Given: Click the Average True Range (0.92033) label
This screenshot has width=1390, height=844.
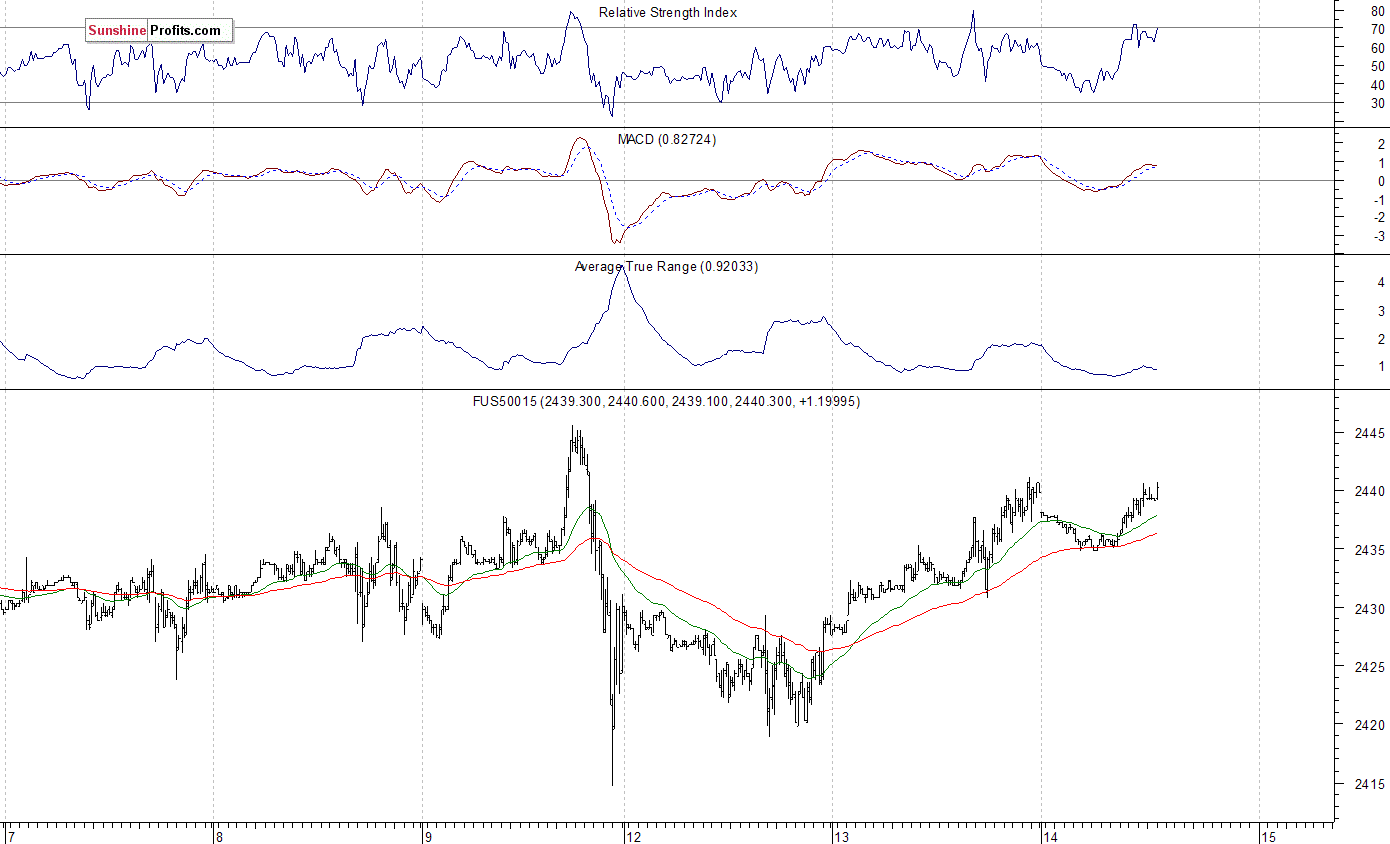Looking at the screenshot, I should click(x=666, y=267).
